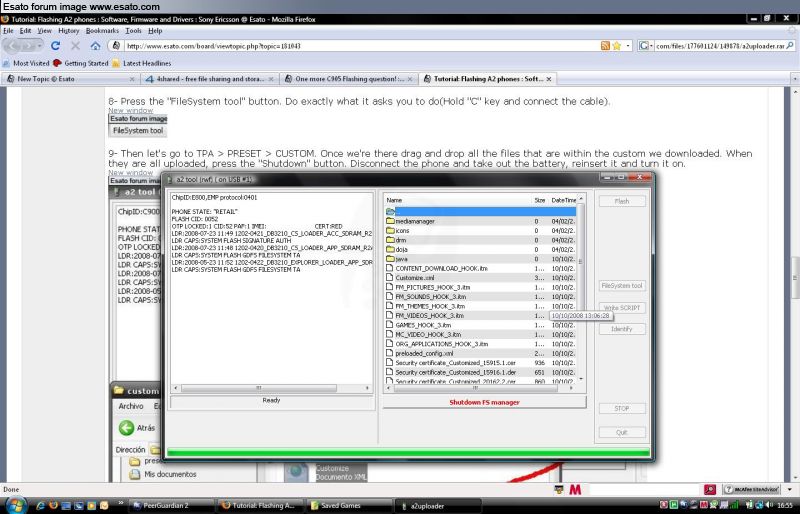The width and height of the screenshot is (800, 514).
Task: Go to the Firefox Home page icon
Action: tap(95, 46)
